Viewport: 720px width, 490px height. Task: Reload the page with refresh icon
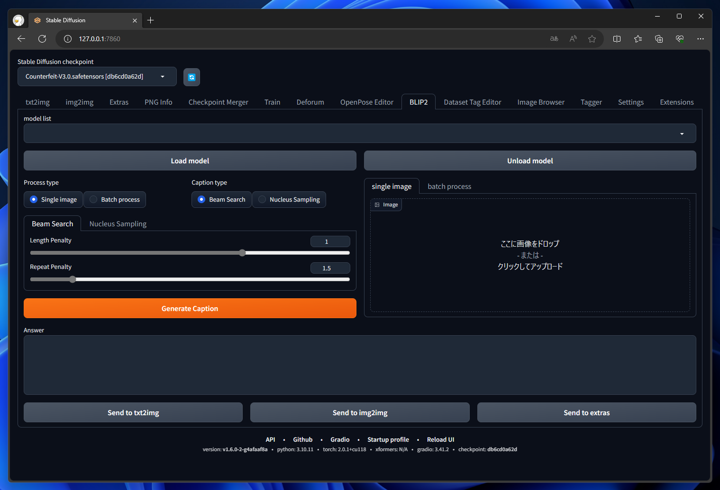(x=42, y=39)
